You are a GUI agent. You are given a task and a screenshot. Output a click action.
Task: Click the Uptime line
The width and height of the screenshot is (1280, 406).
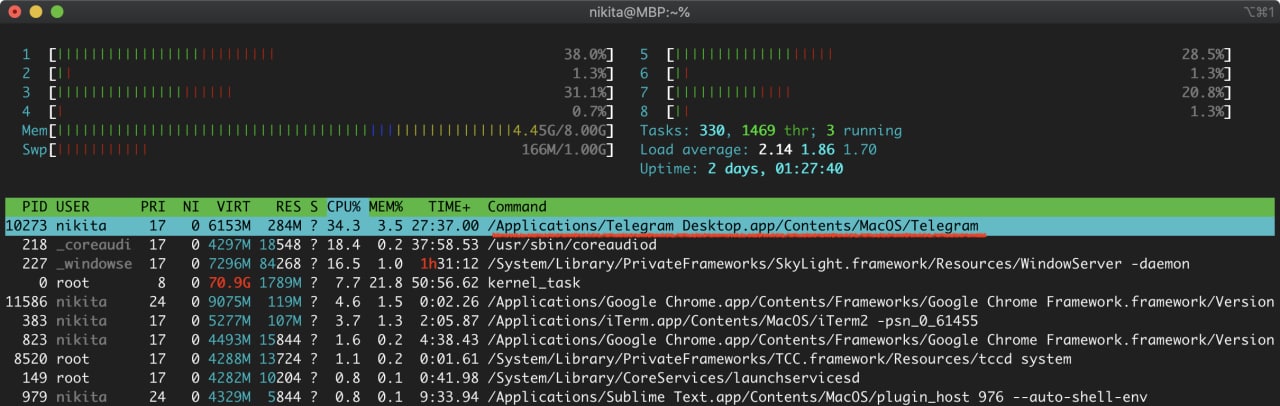[741, 169]
